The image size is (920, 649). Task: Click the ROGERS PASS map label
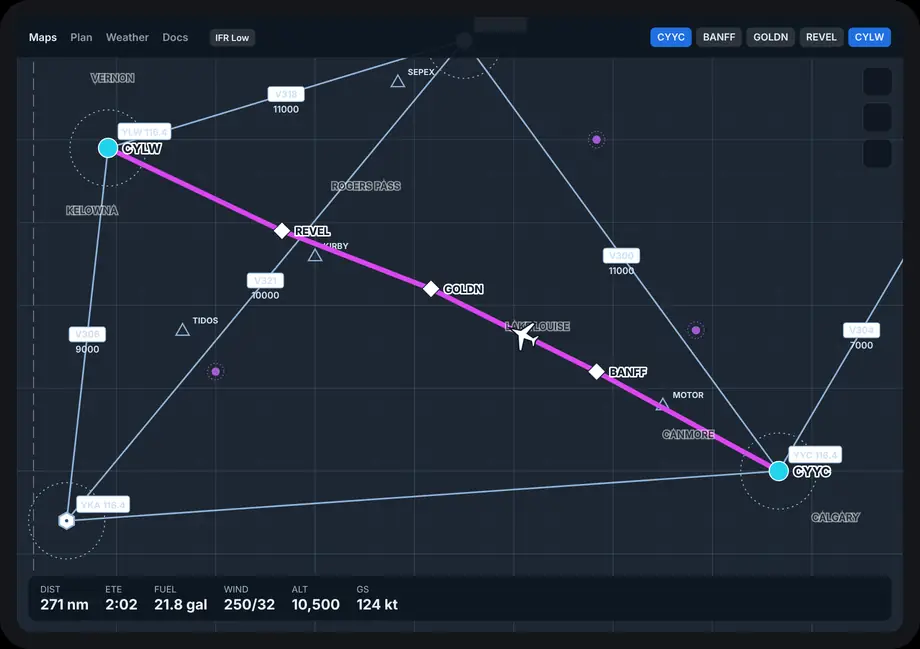[366, 186]
